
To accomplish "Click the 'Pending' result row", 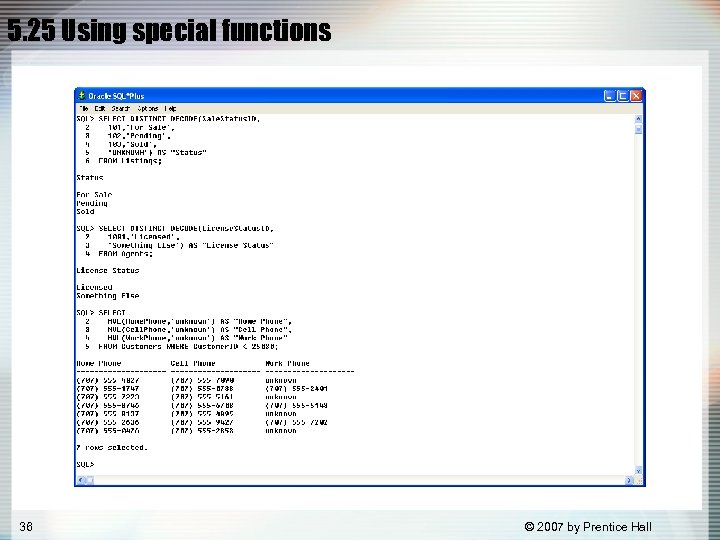I will tap(92, 203).
